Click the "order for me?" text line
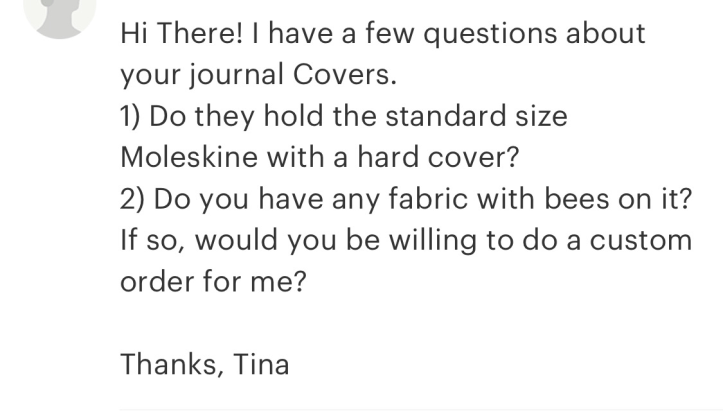 pyautogui.click(x=212, y=281)
